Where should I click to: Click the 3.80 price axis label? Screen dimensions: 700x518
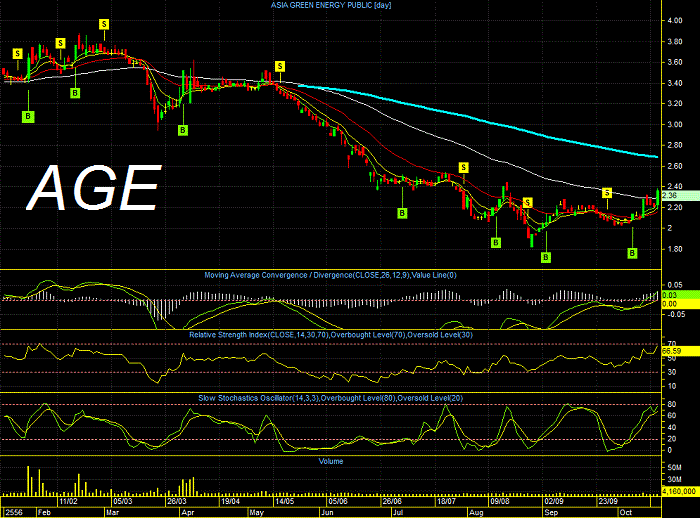pos(675,42)
